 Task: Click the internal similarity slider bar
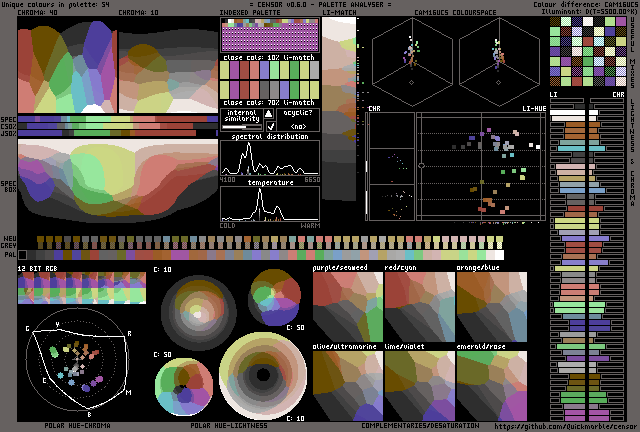coord(241,126)
